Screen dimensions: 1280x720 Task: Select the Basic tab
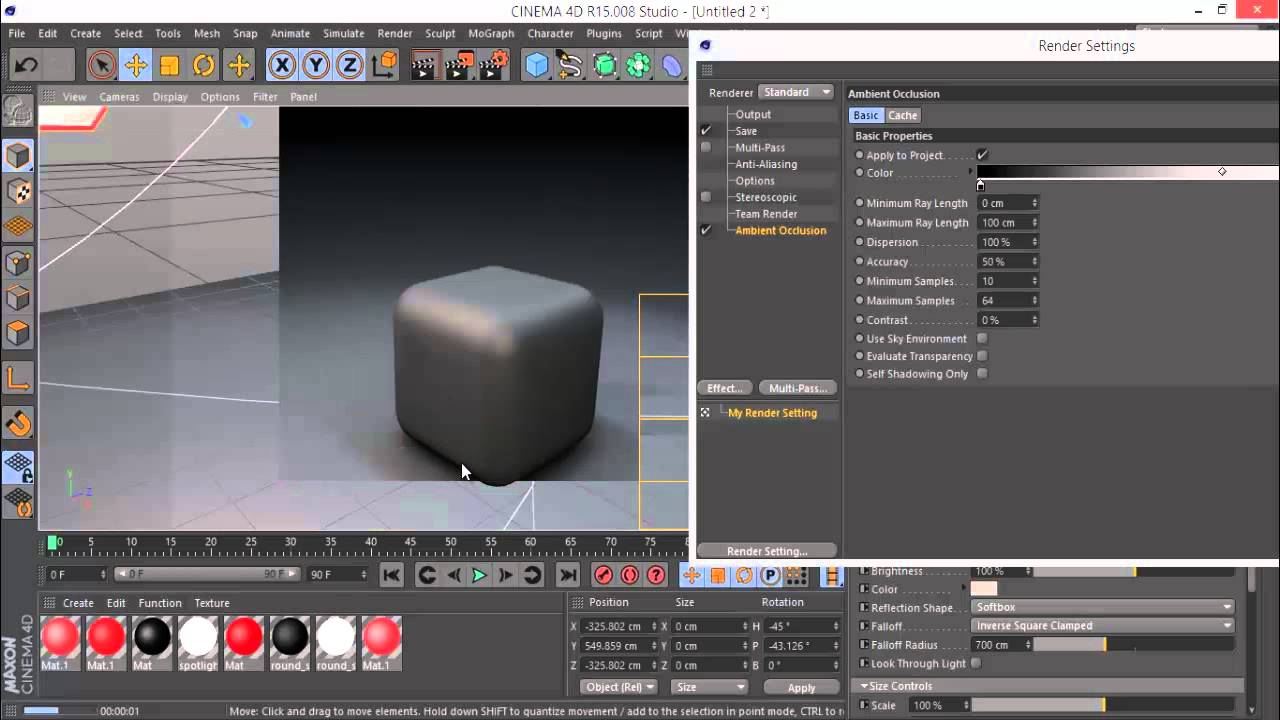click(866, 115)
